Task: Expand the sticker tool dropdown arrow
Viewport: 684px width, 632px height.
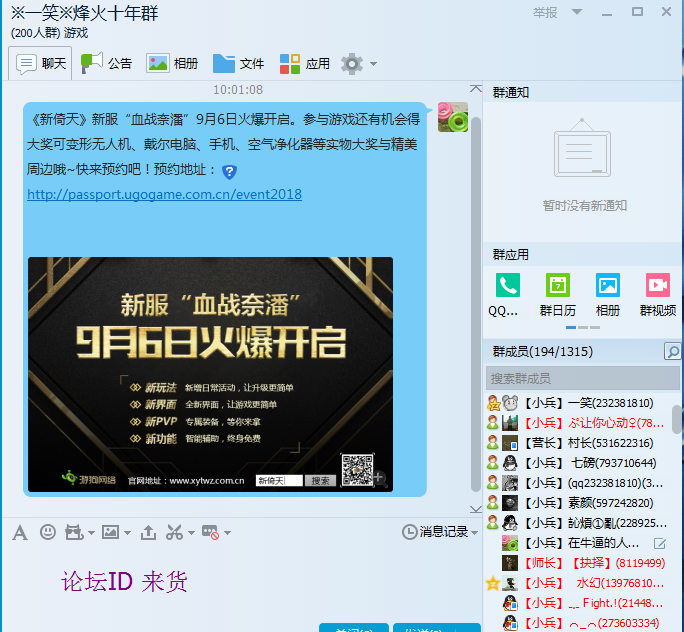Action: click(x=91, y=533)
